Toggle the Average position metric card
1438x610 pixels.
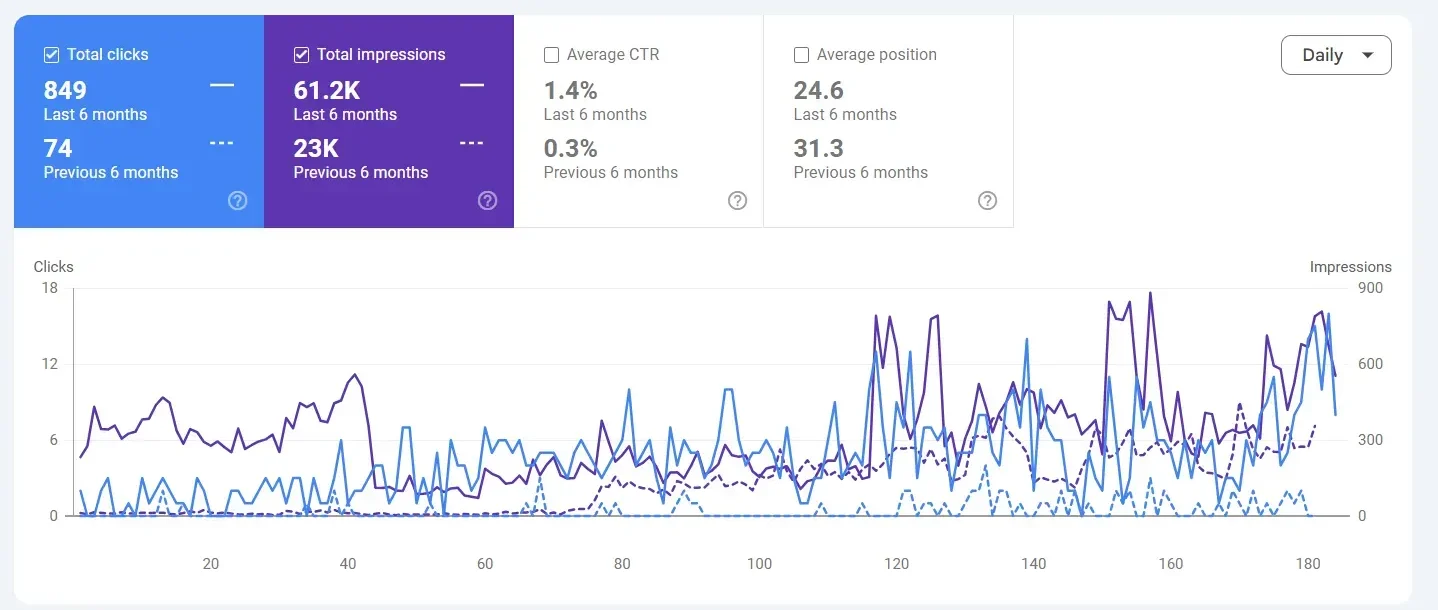[888, 120]
